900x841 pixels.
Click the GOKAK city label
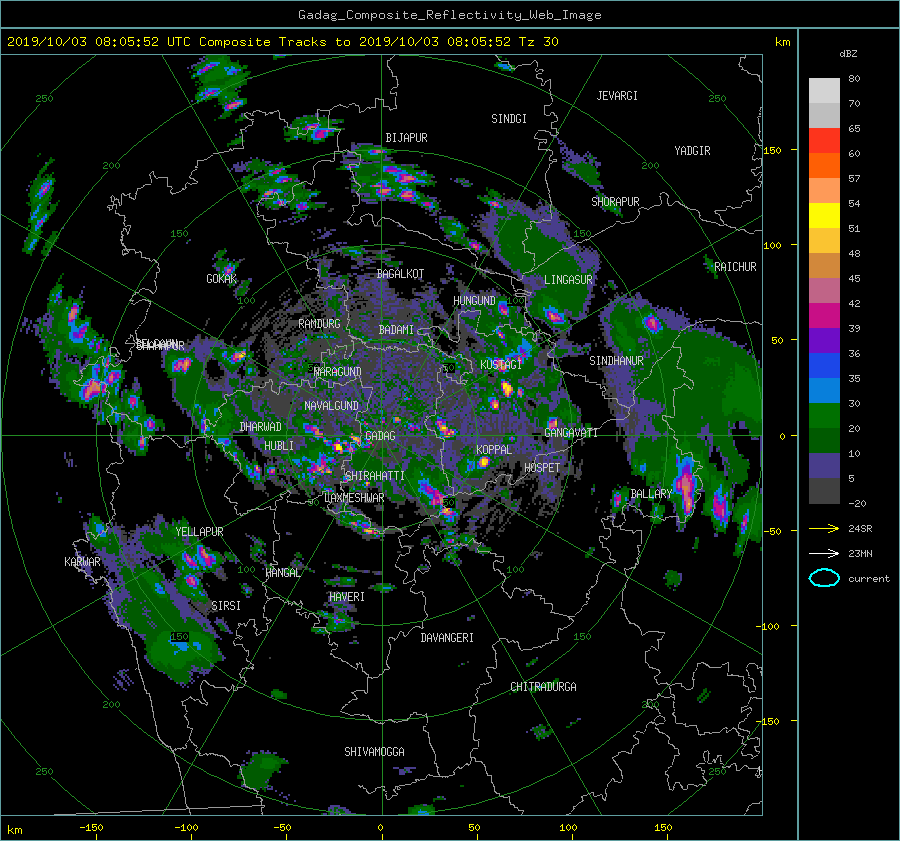pos(222,279)
